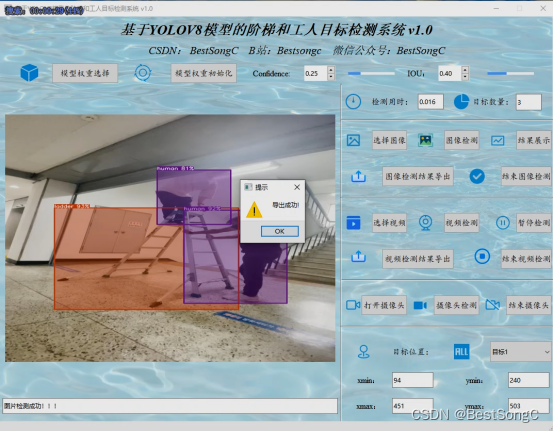Click the clock detection time icon
554x432 pixels.
[353, 102]
